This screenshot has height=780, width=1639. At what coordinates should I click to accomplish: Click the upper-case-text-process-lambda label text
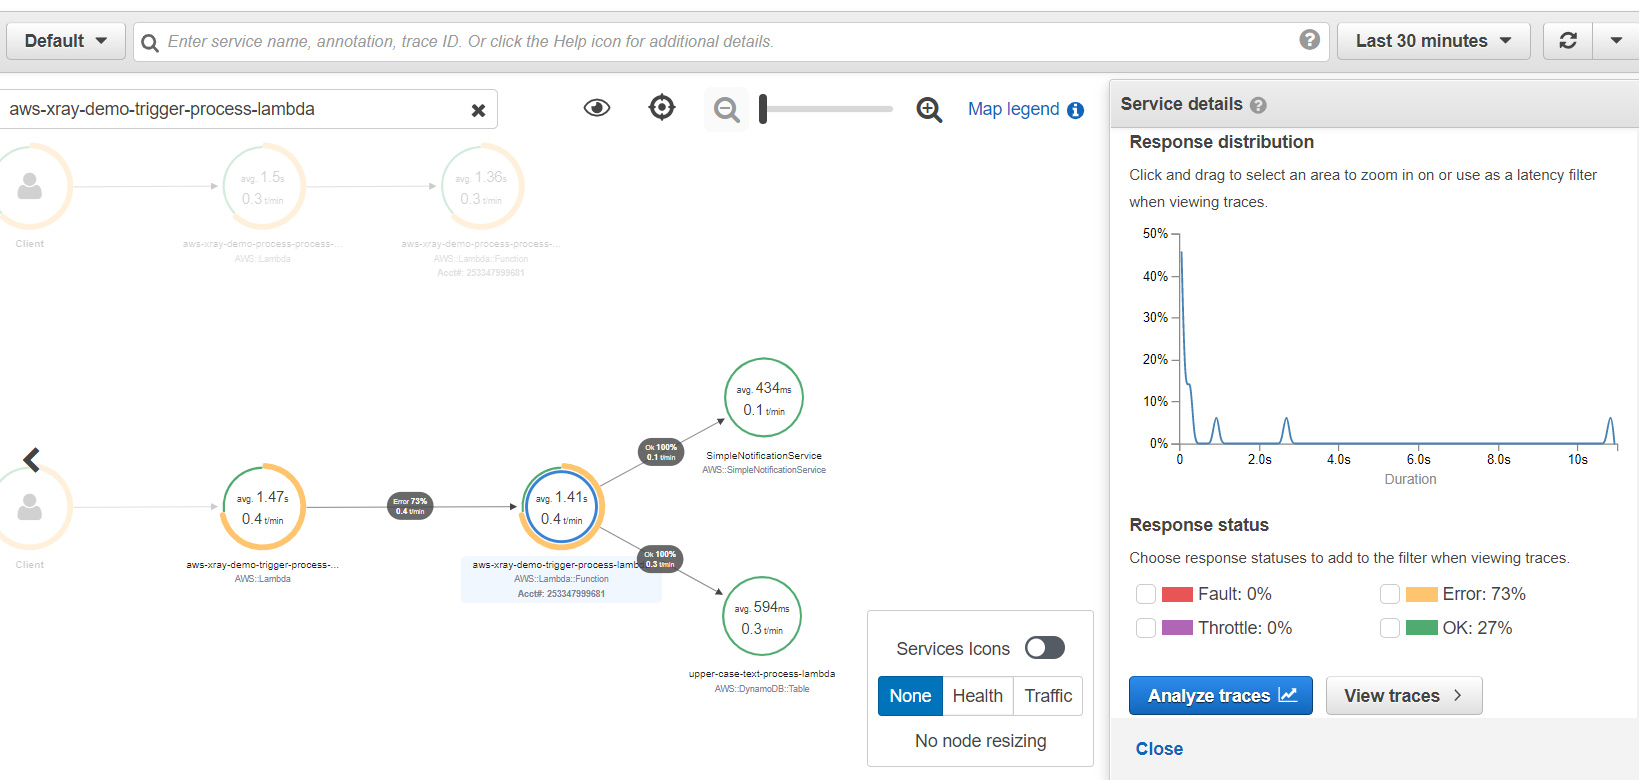(x=762, y=674)
